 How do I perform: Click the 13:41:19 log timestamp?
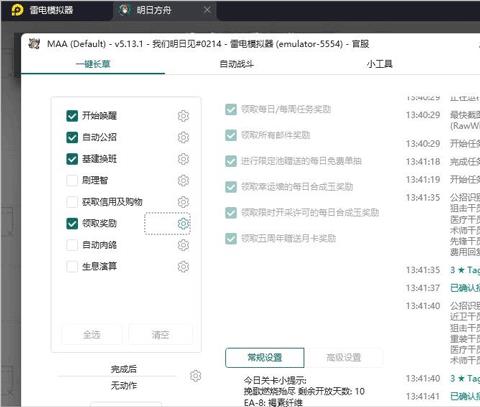click(x=423, y=180)
